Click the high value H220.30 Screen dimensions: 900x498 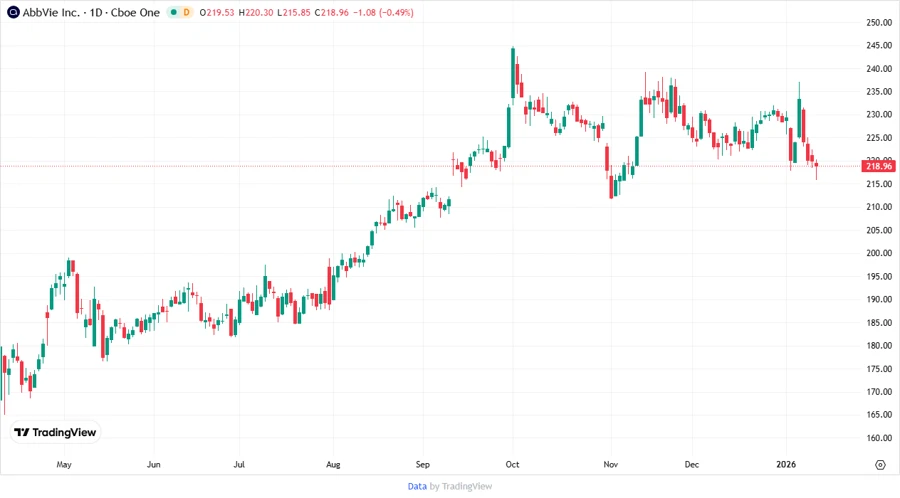256,12
